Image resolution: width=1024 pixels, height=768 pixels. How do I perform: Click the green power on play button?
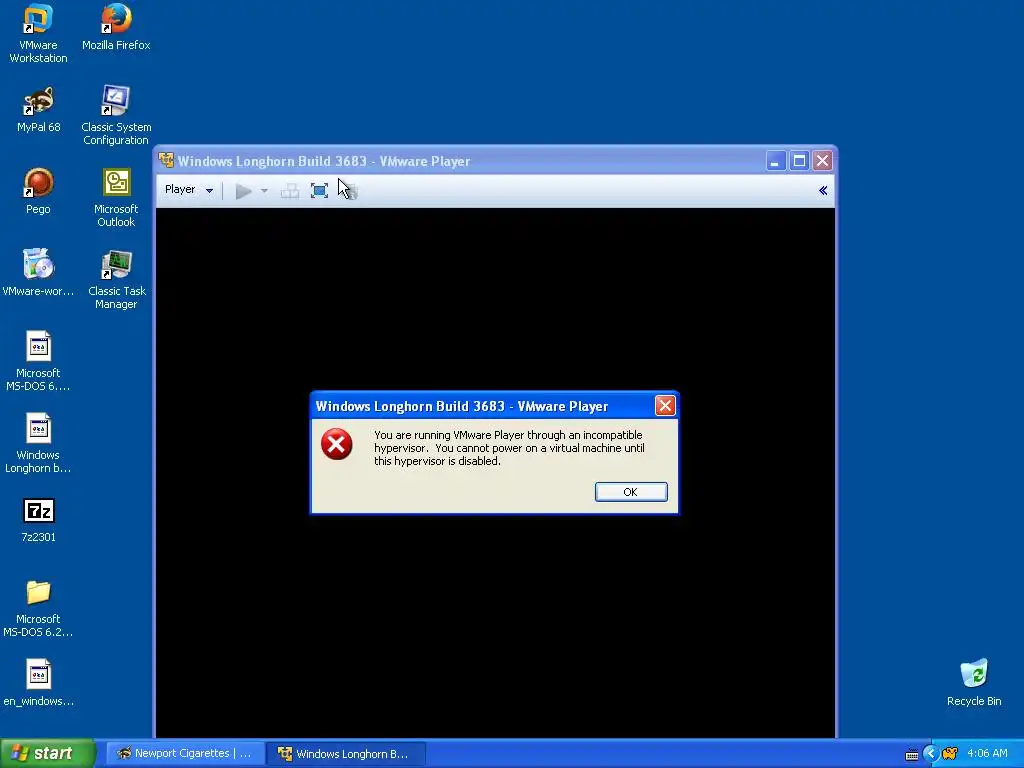(243, 191)
